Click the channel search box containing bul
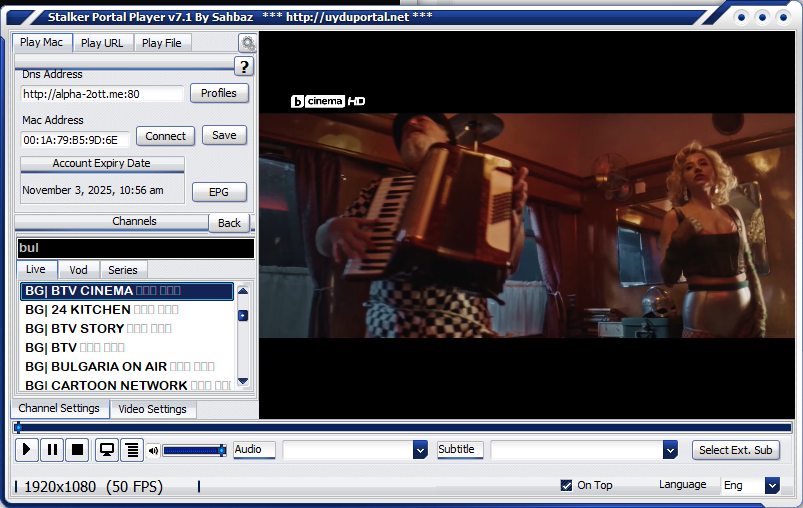The height and width of the screenshot is (508, 803). (x=136, y=248)
